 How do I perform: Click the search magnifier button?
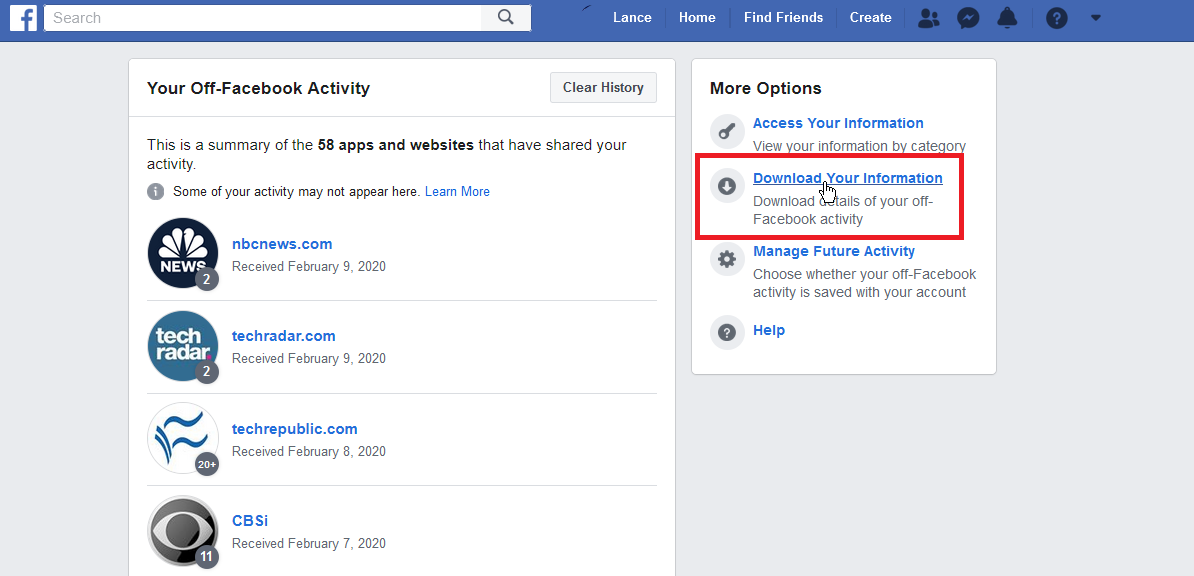pyautogui.click(x=505, y=17)
